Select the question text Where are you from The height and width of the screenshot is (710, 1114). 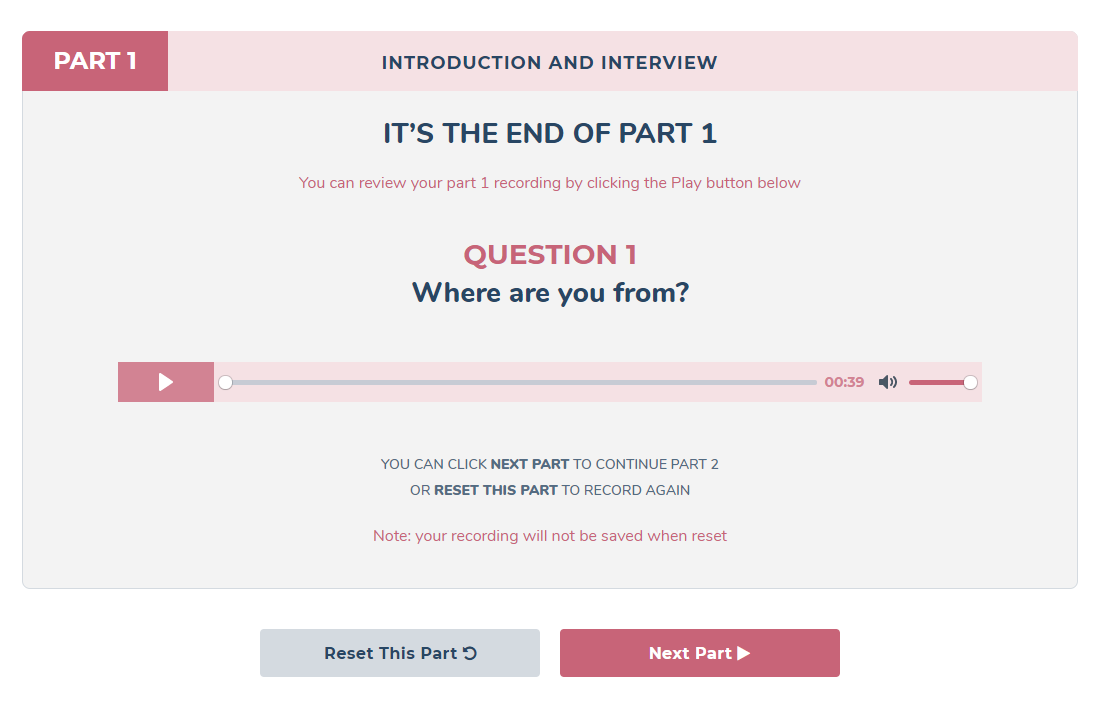(550, 292)
